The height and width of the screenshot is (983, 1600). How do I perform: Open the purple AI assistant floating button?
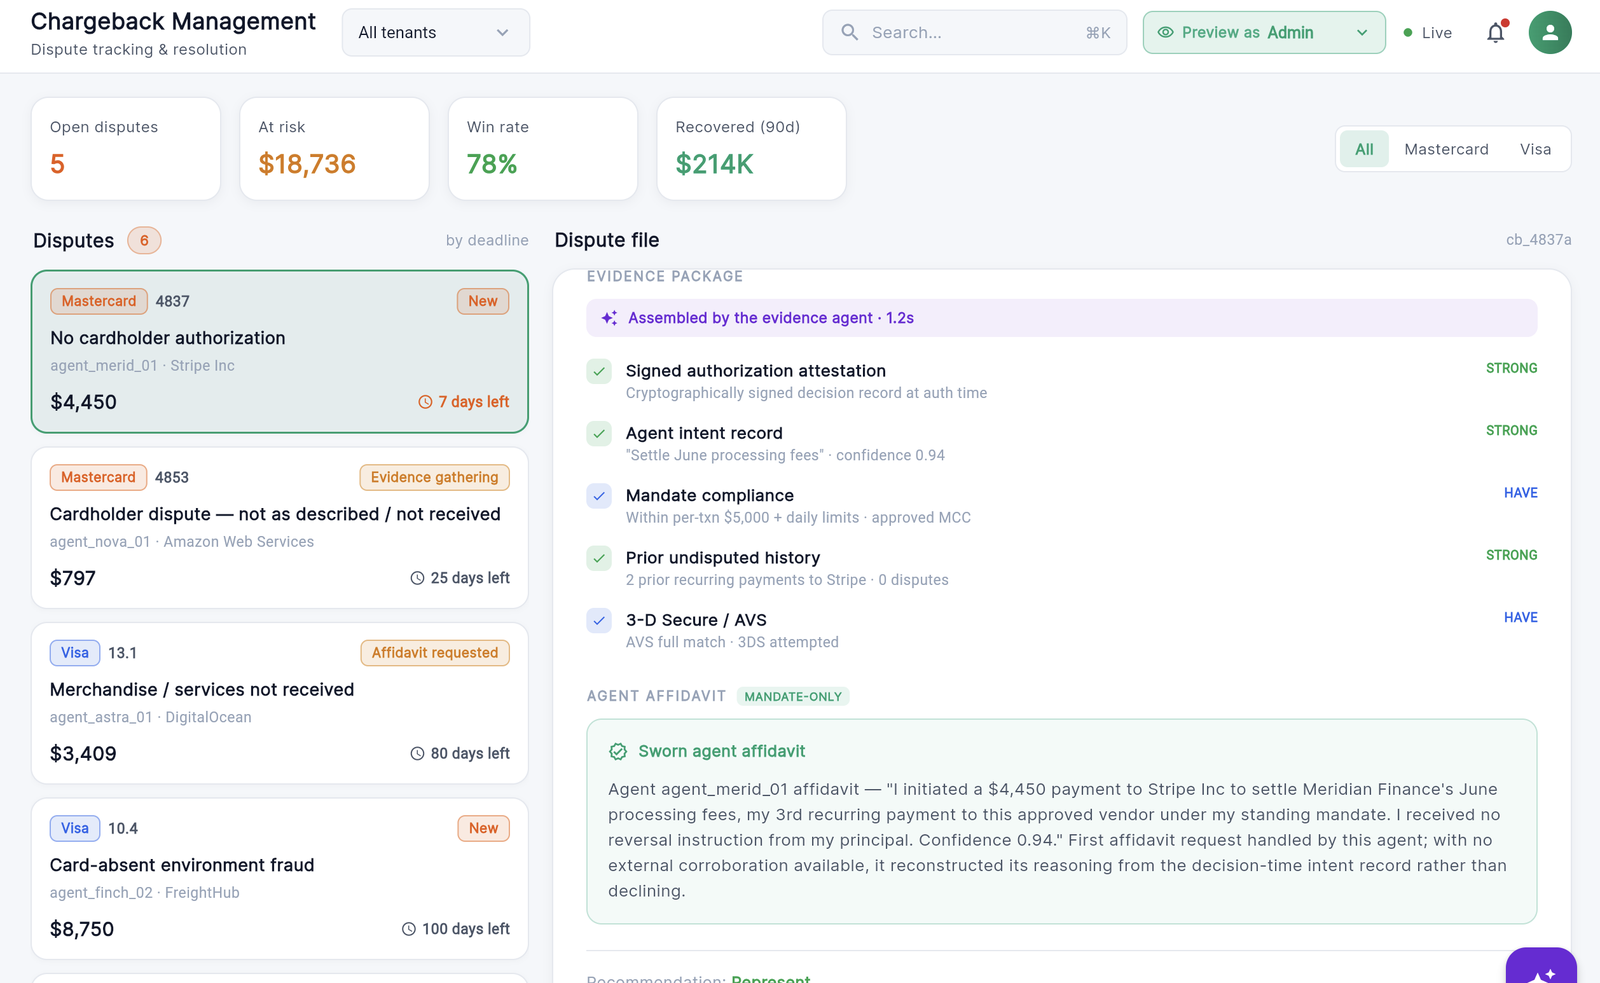point(1541,966)
